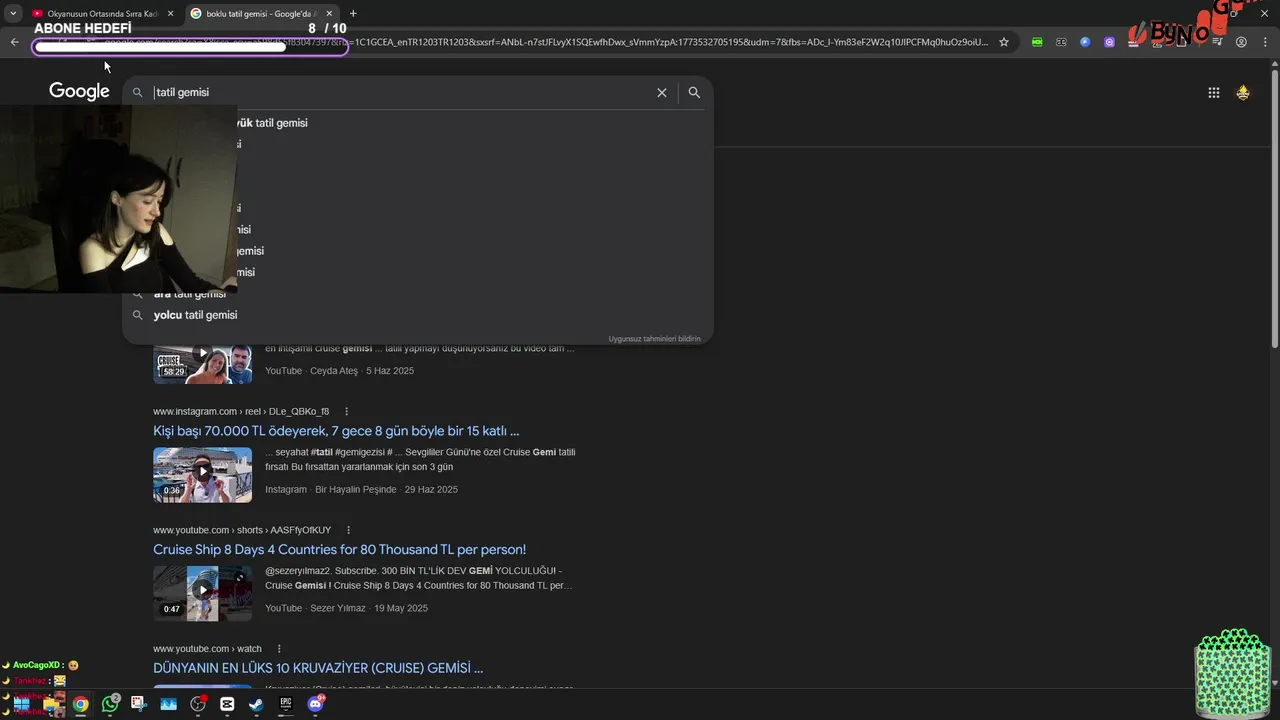Viewport: 1280px width, 720px height.
Task: Open options menu for instagram.com result
Action: [x=347, y=411]
